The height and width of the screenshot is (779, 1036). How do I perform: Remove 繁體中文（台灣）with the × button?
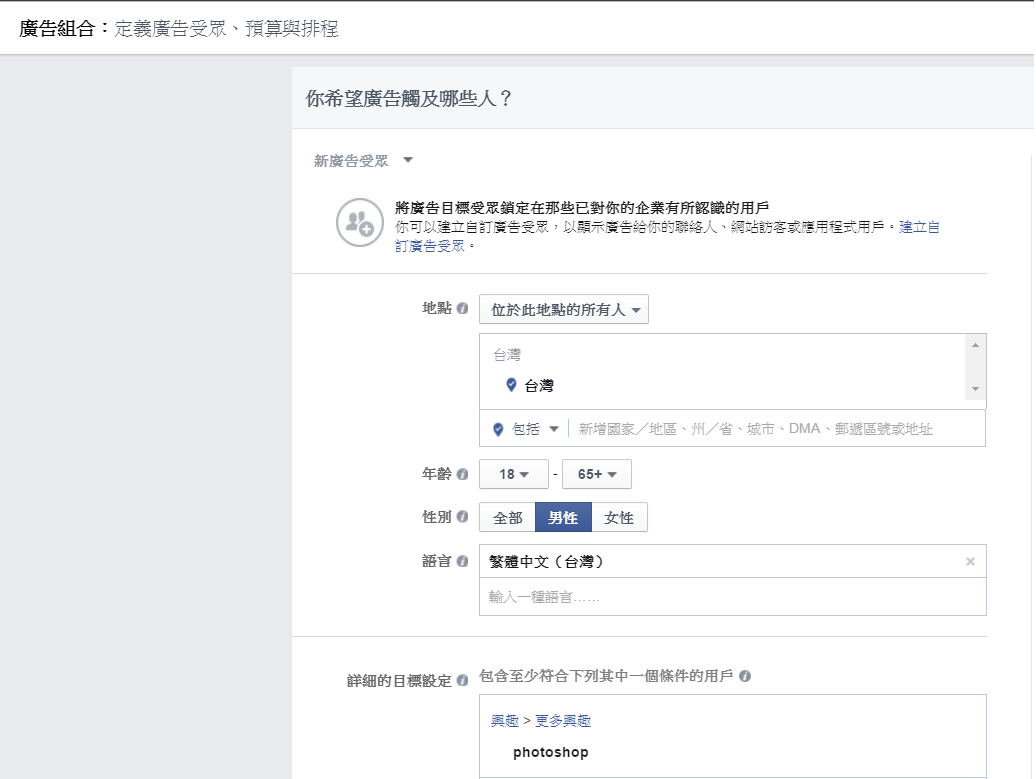coord(970,561)
